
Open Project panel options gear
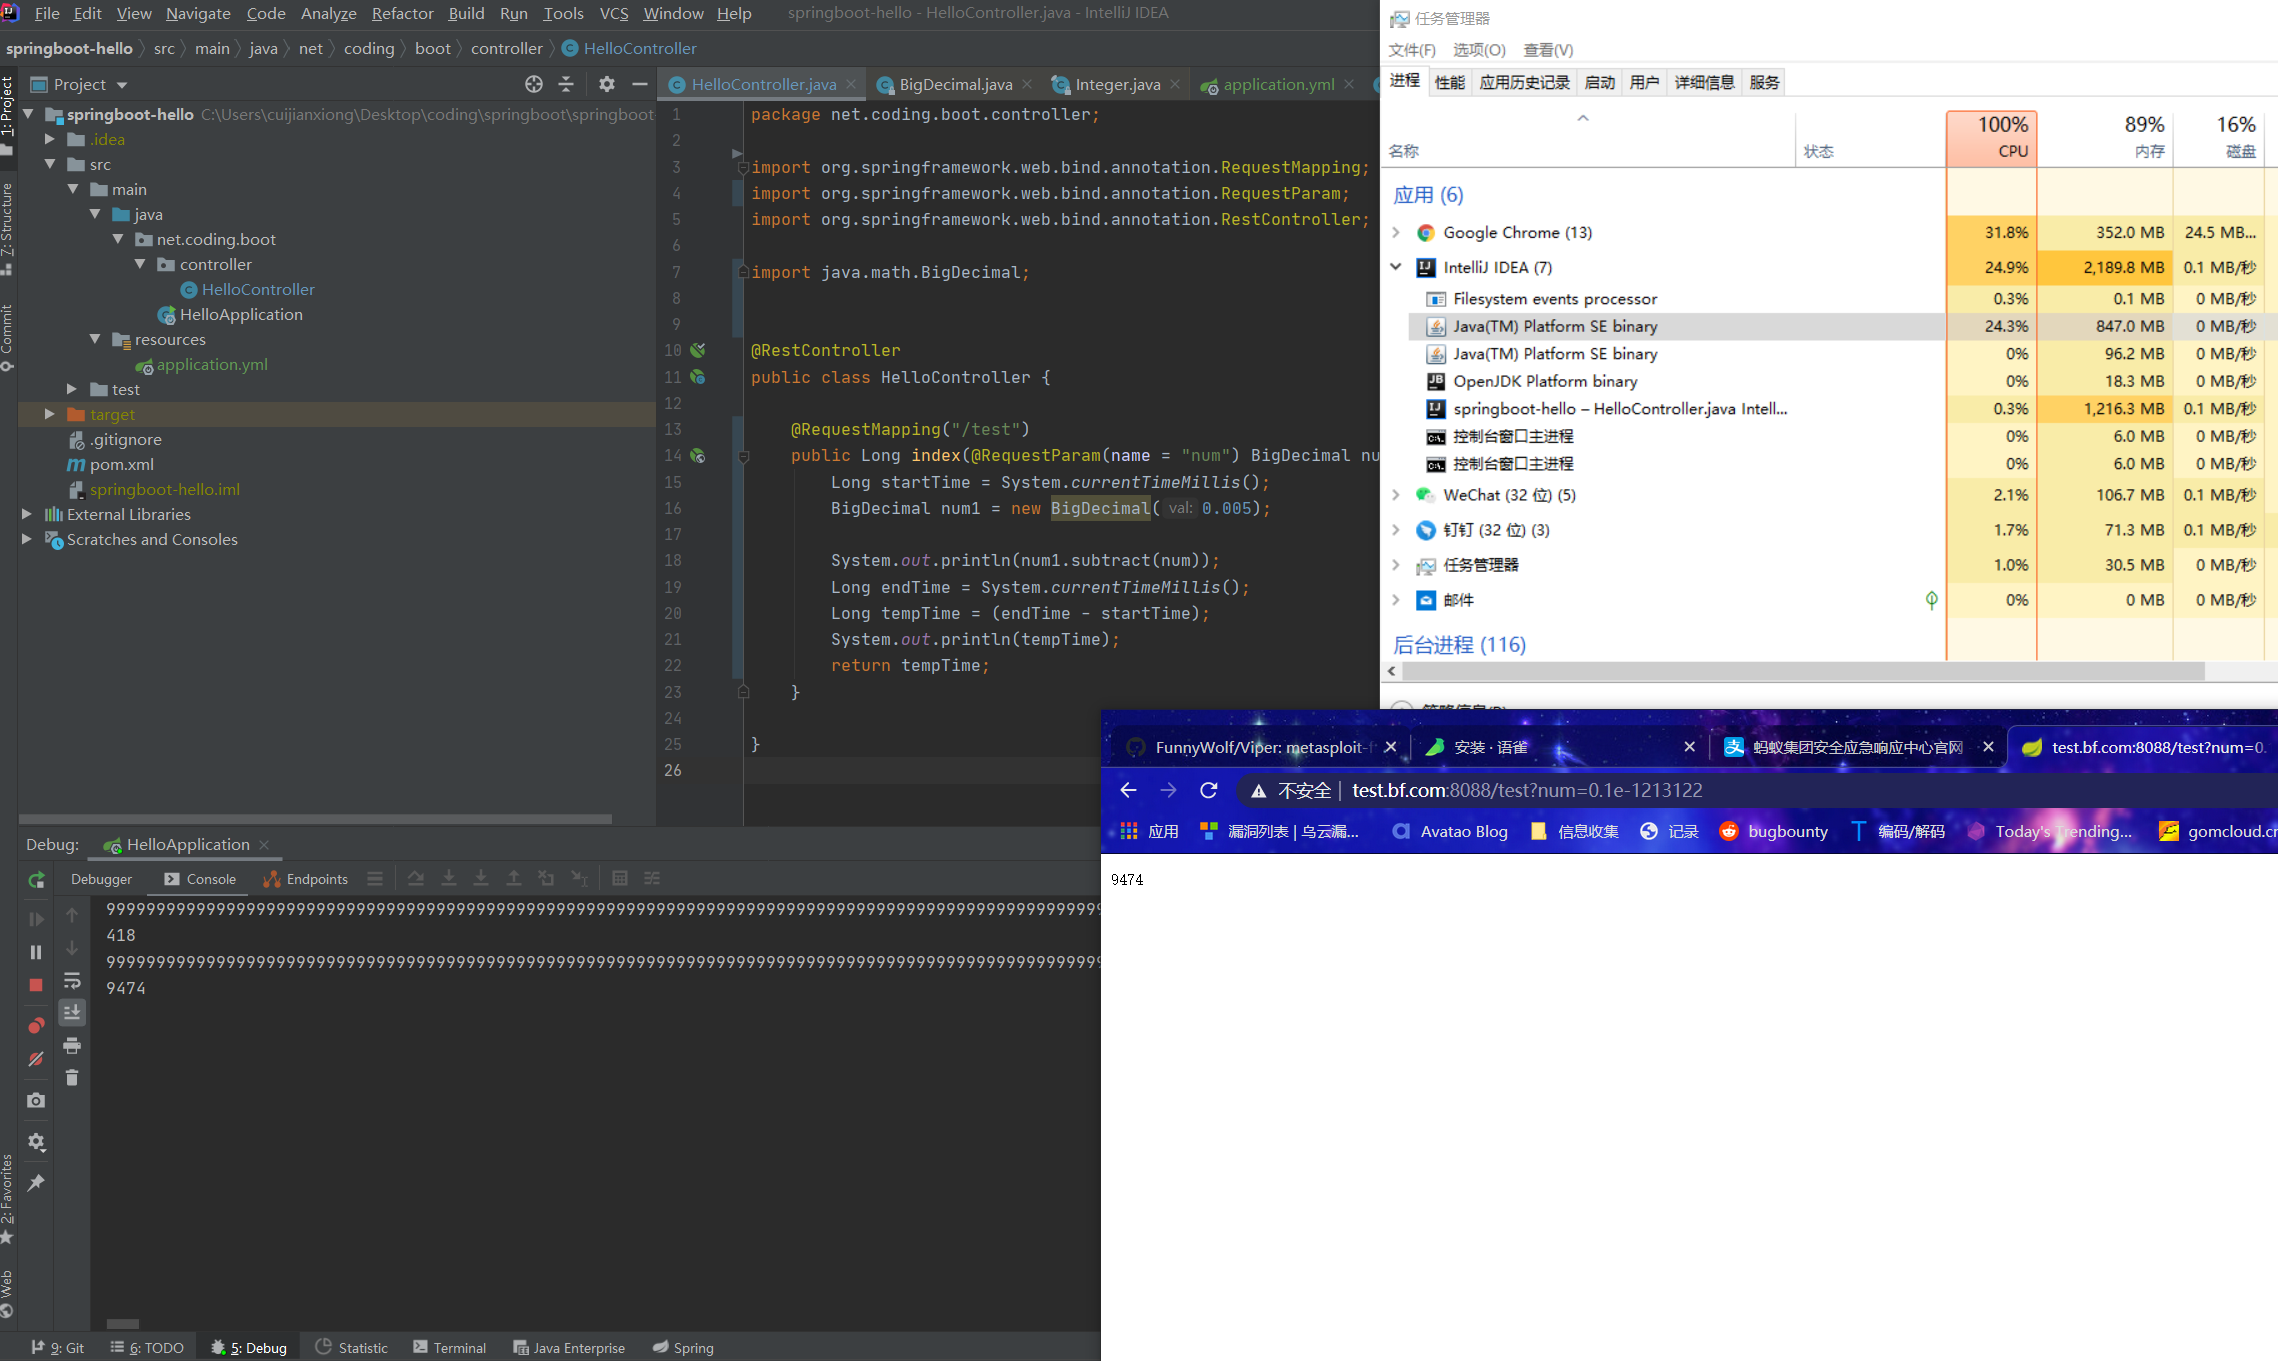pos(606,84)
